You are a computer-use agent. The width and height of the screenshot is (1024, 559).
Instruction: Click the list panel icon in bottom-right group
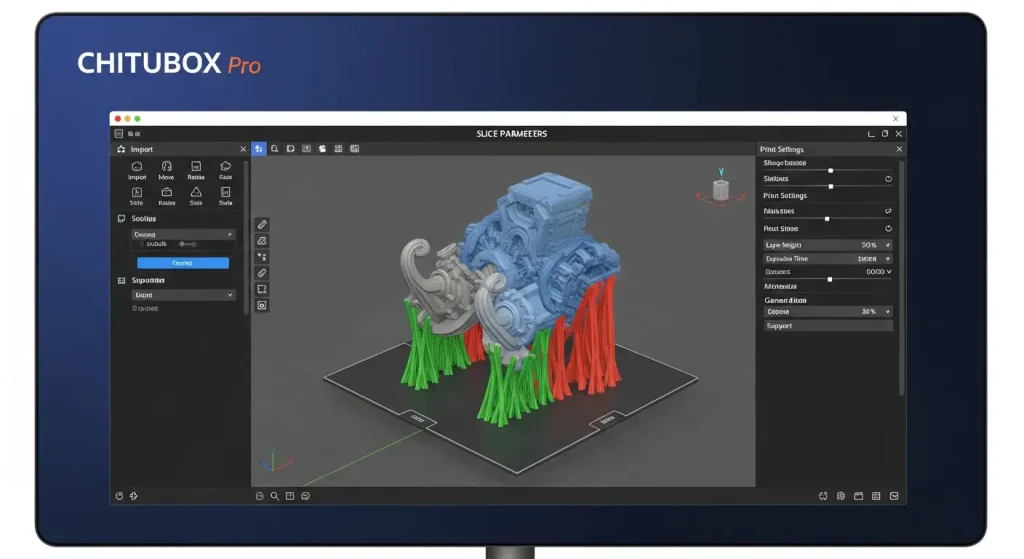[x=876, y=496]
